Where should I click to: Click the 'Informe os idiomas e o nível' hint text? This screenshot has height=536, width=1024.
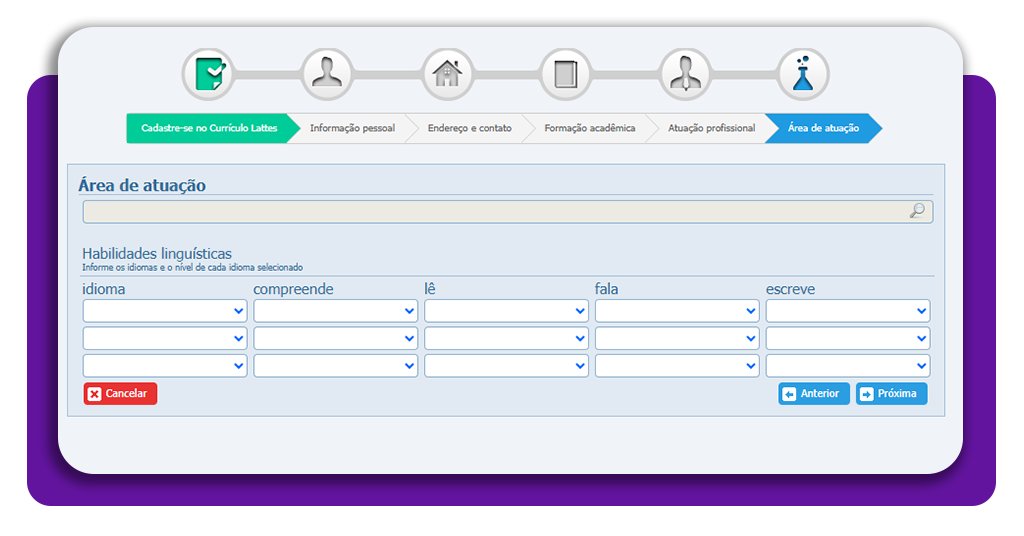[x=193, y=267]
